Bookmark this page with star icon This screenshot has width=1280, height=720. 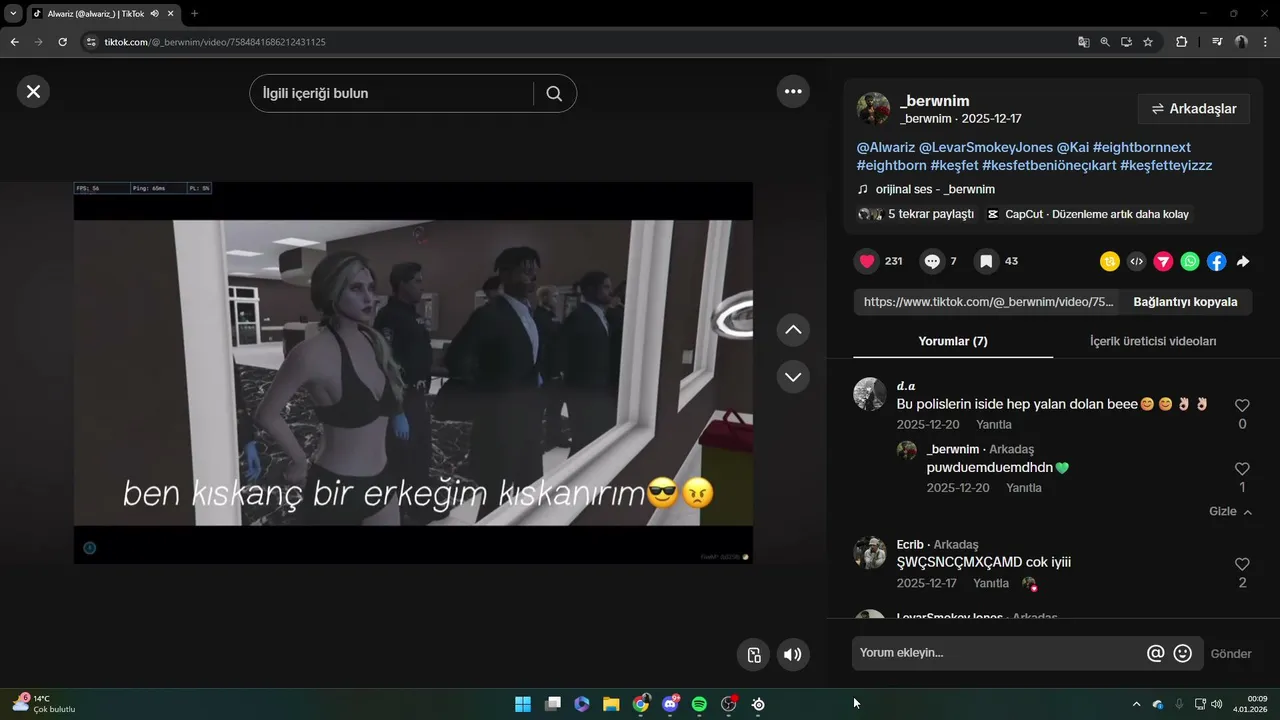tap(1148, 42)
